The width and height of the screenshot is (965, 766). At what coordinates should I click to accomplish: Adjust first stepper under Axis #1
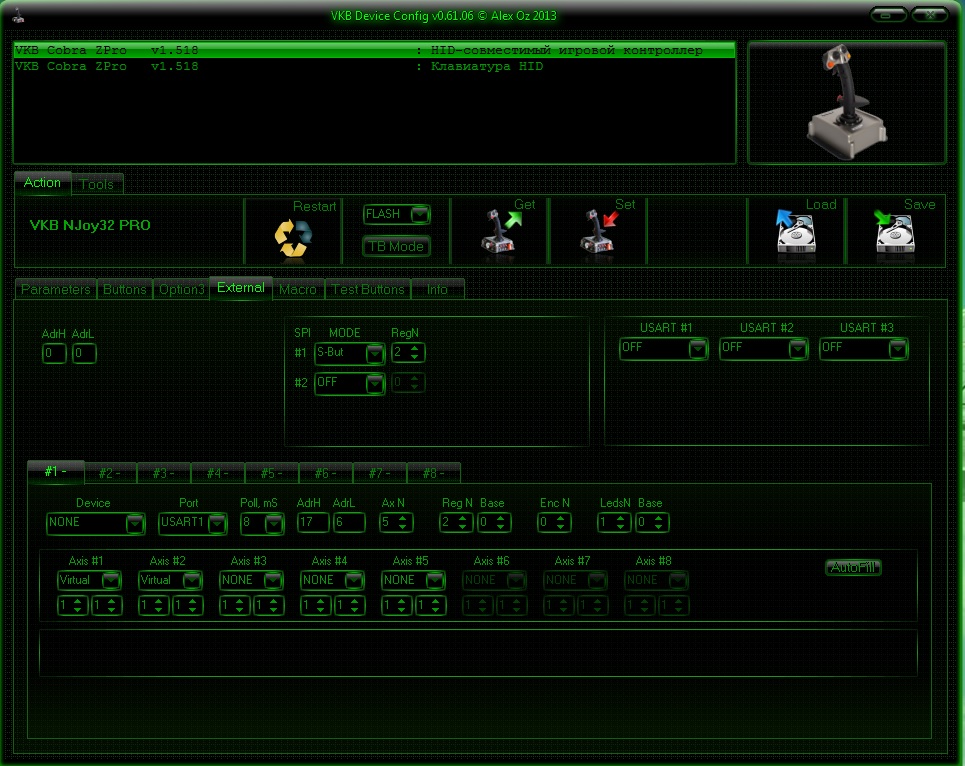click(x=73, y=606)
